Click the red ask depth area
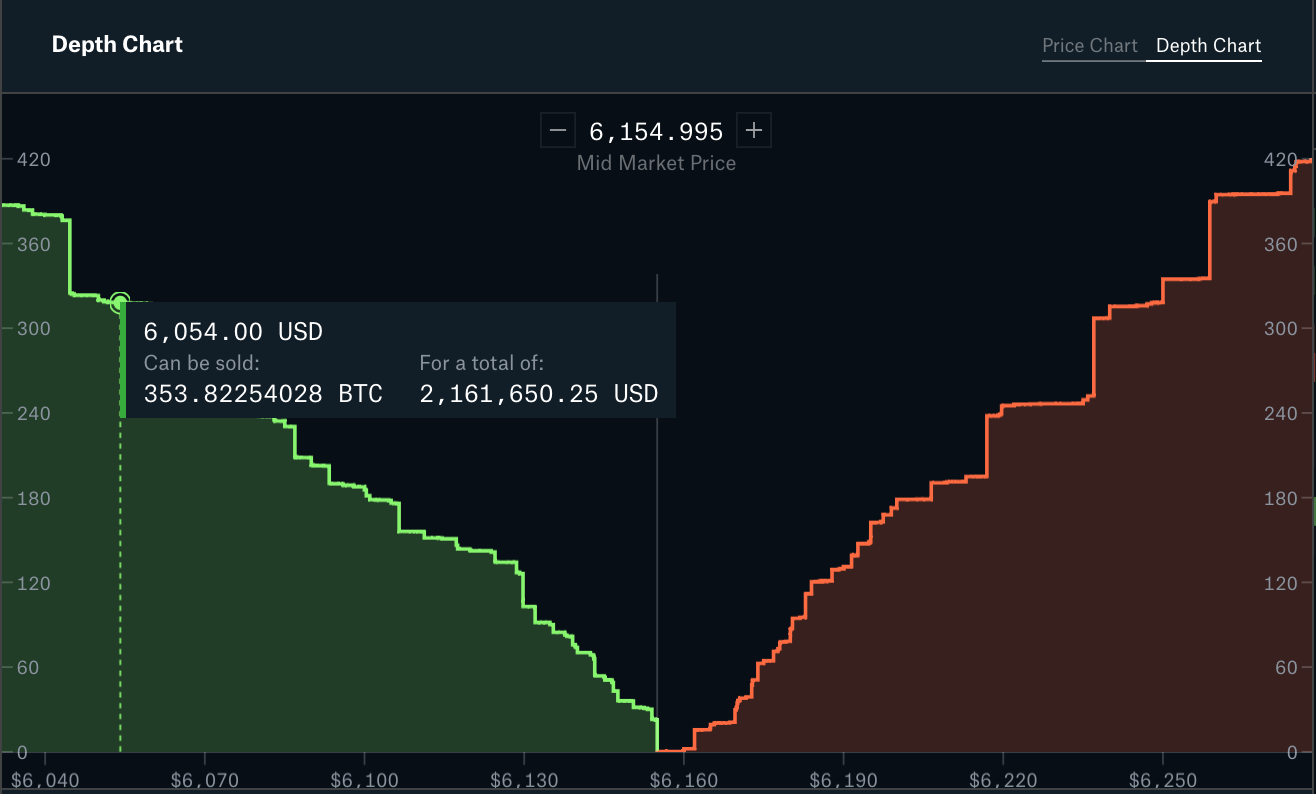 point(1050,600)
